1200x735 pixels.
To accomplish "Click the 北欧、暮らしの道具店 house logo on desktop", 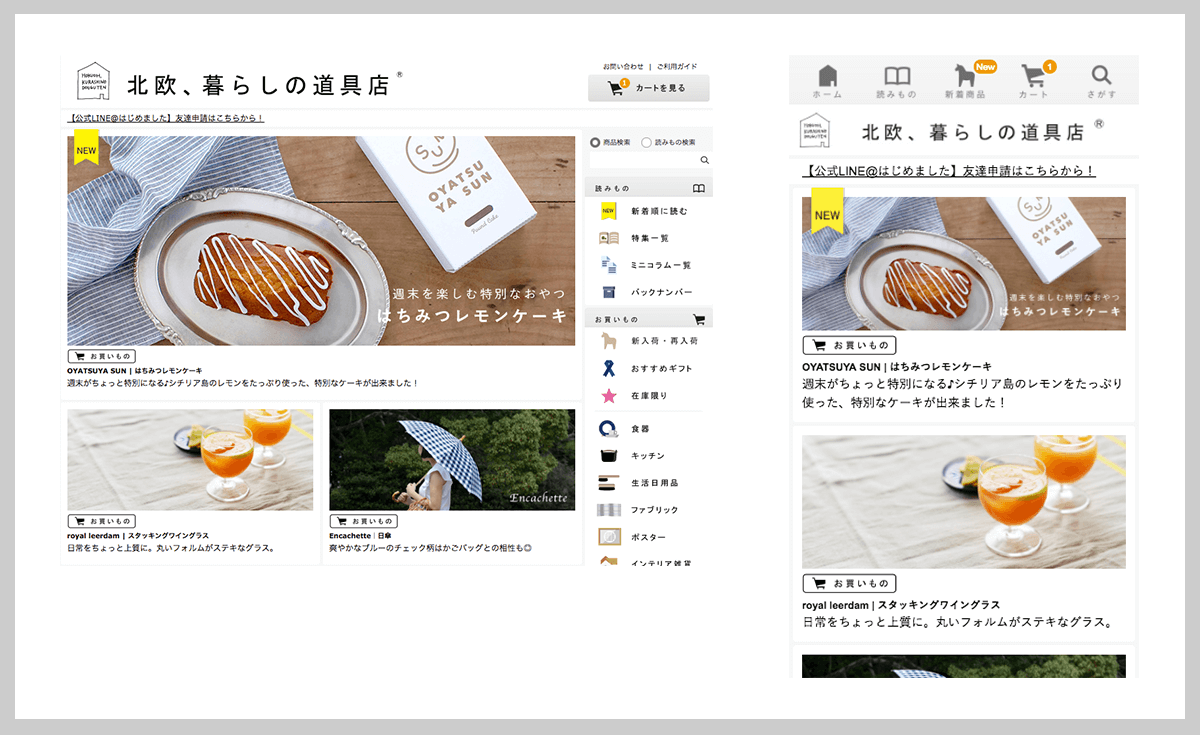I will (93, 82).
